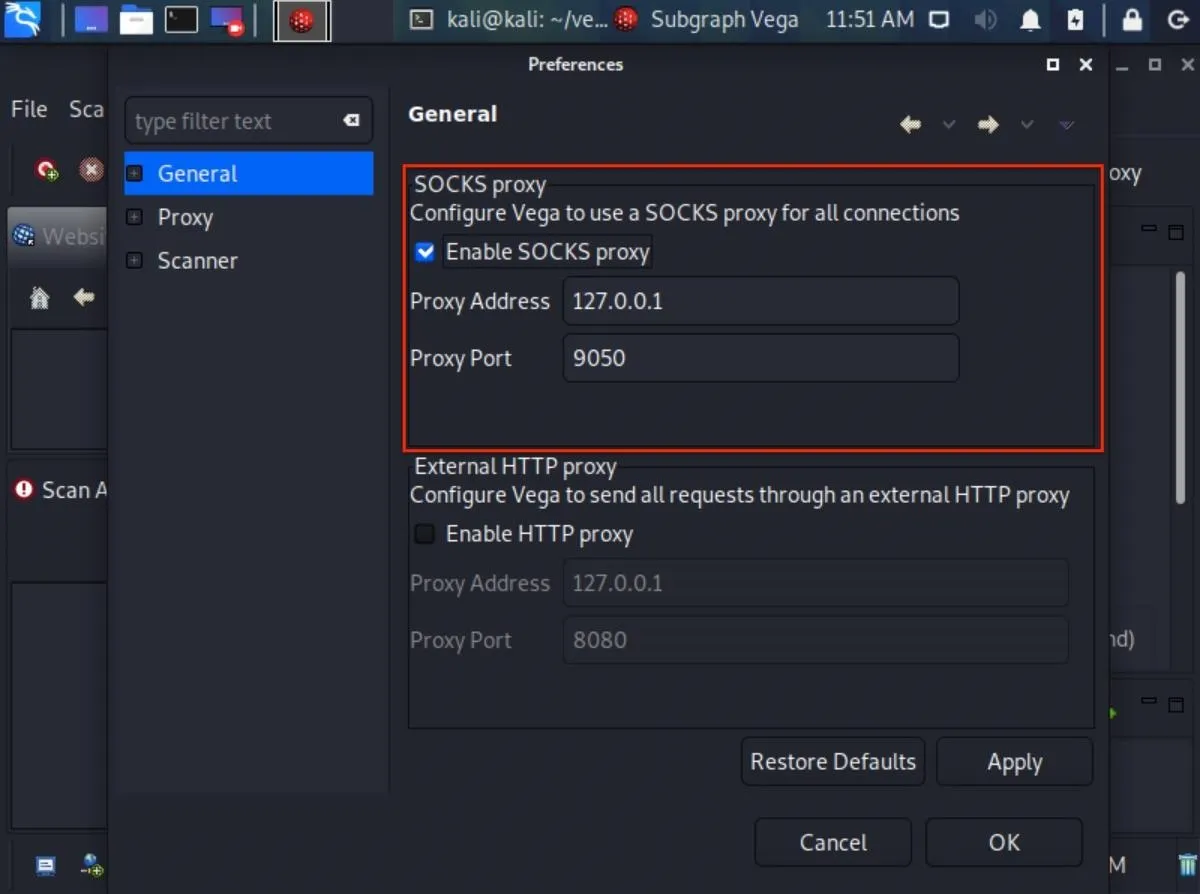
Task: Click the home icon in Website View
Action: (x=40, y=297)
